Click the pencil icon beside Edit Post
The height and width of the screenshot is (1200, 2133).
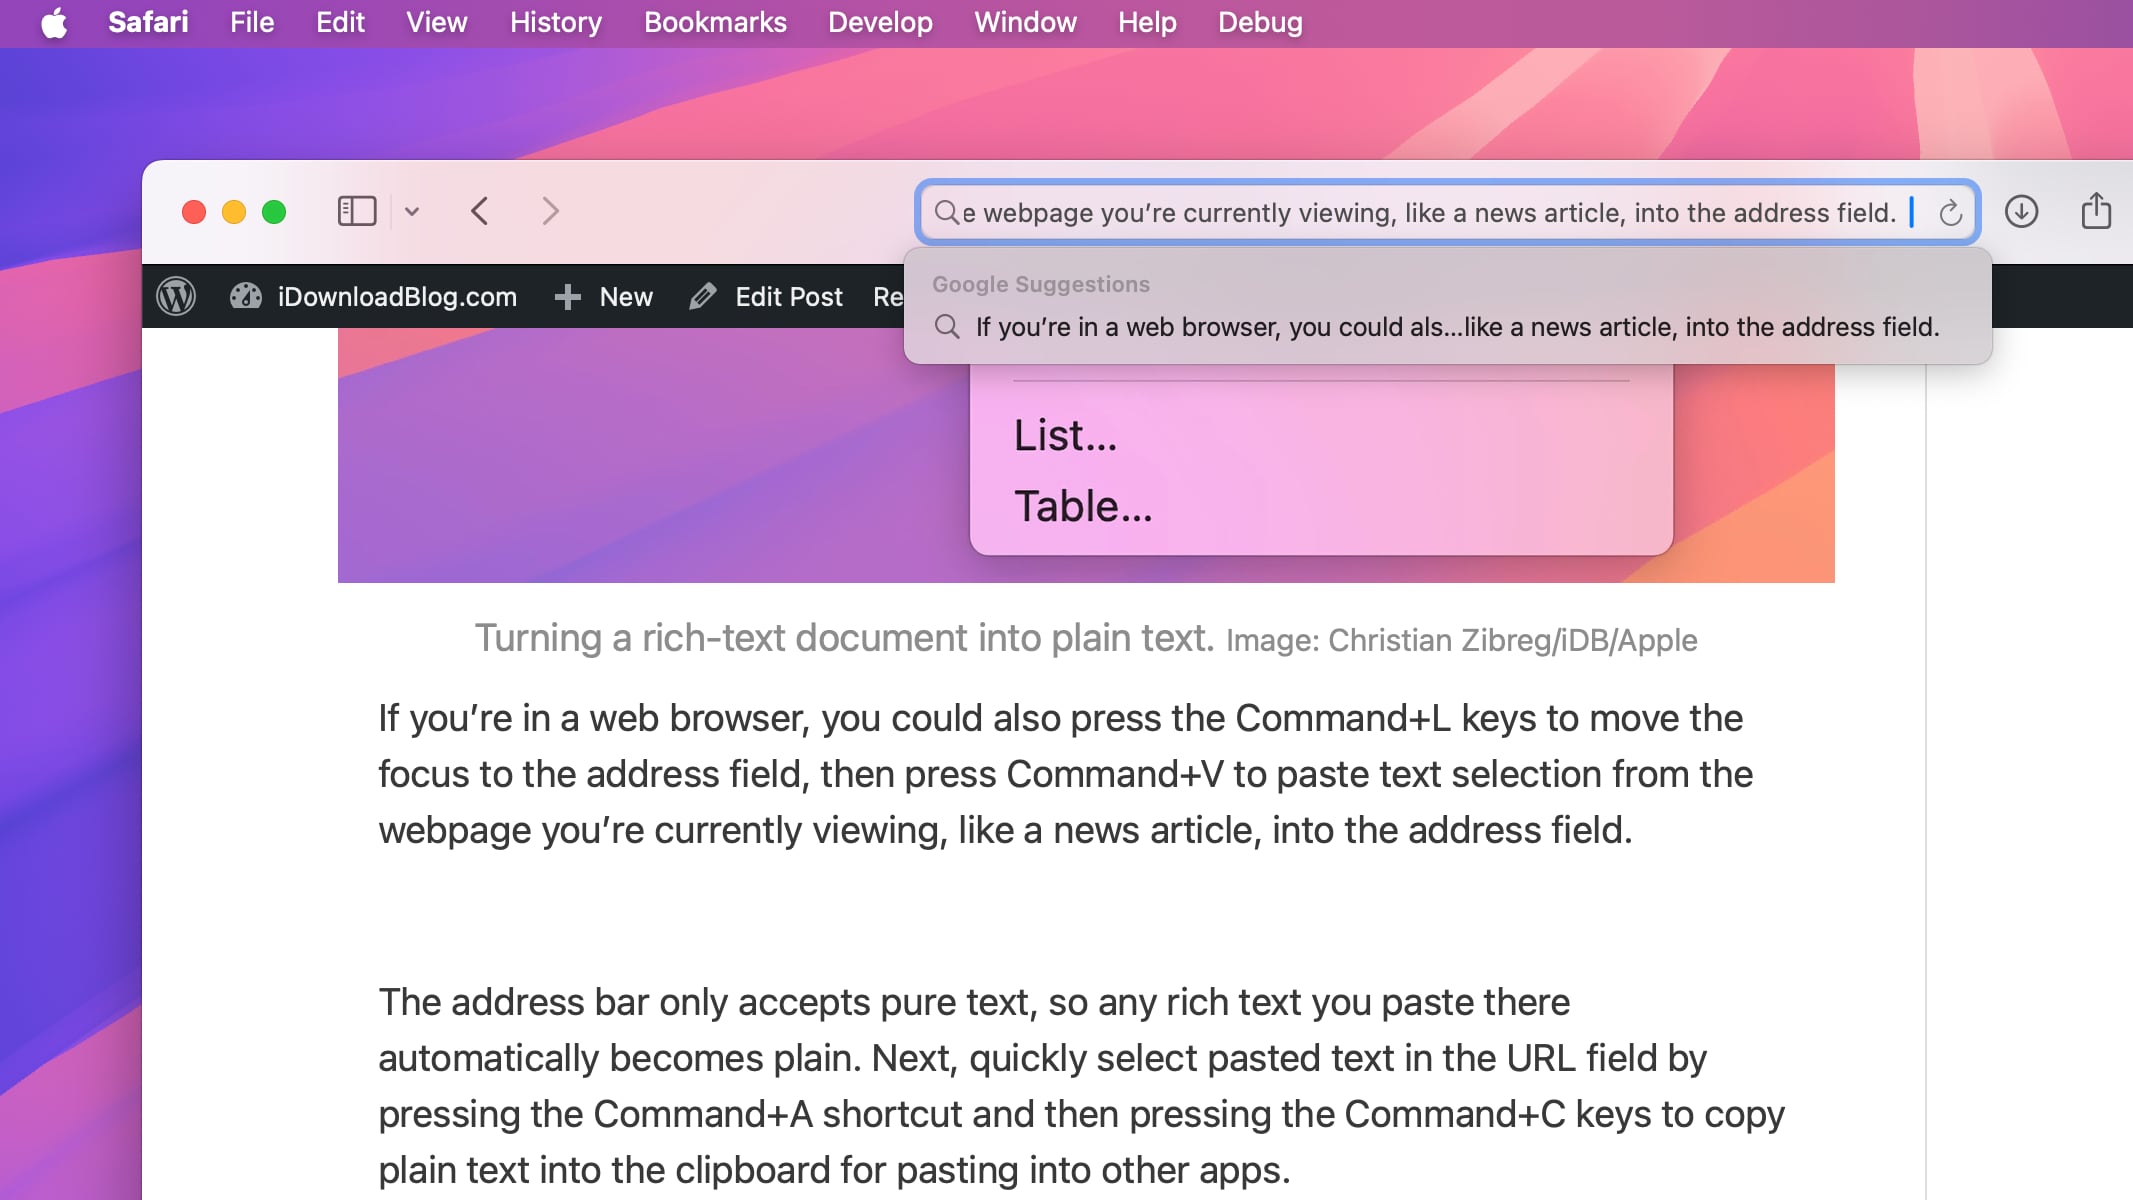703,296
